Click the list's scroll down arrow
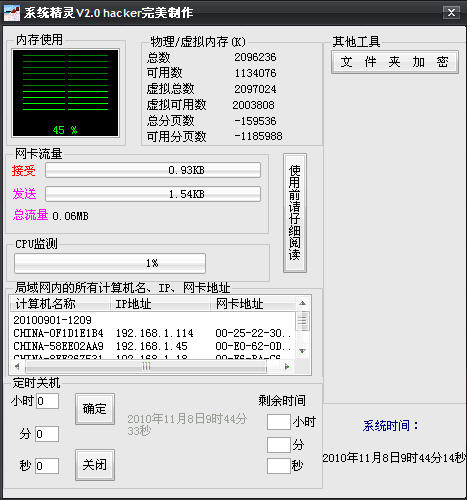The height and width of the screenshot is (500, 467). (302, 351)
